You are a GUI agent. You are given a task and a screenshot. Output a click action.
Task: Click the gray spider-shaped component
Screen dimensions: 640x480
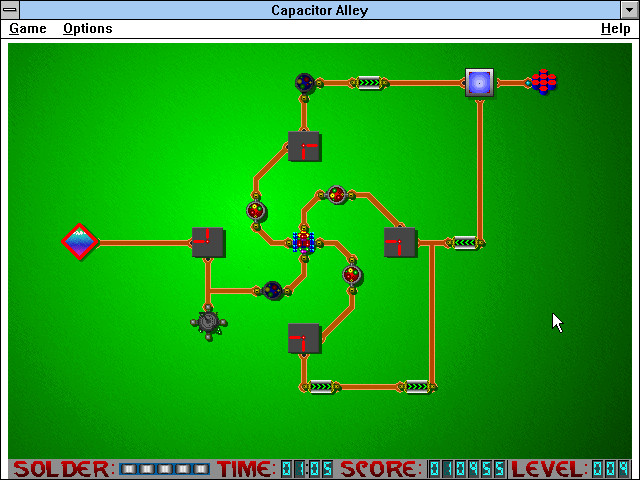[208, 322]
